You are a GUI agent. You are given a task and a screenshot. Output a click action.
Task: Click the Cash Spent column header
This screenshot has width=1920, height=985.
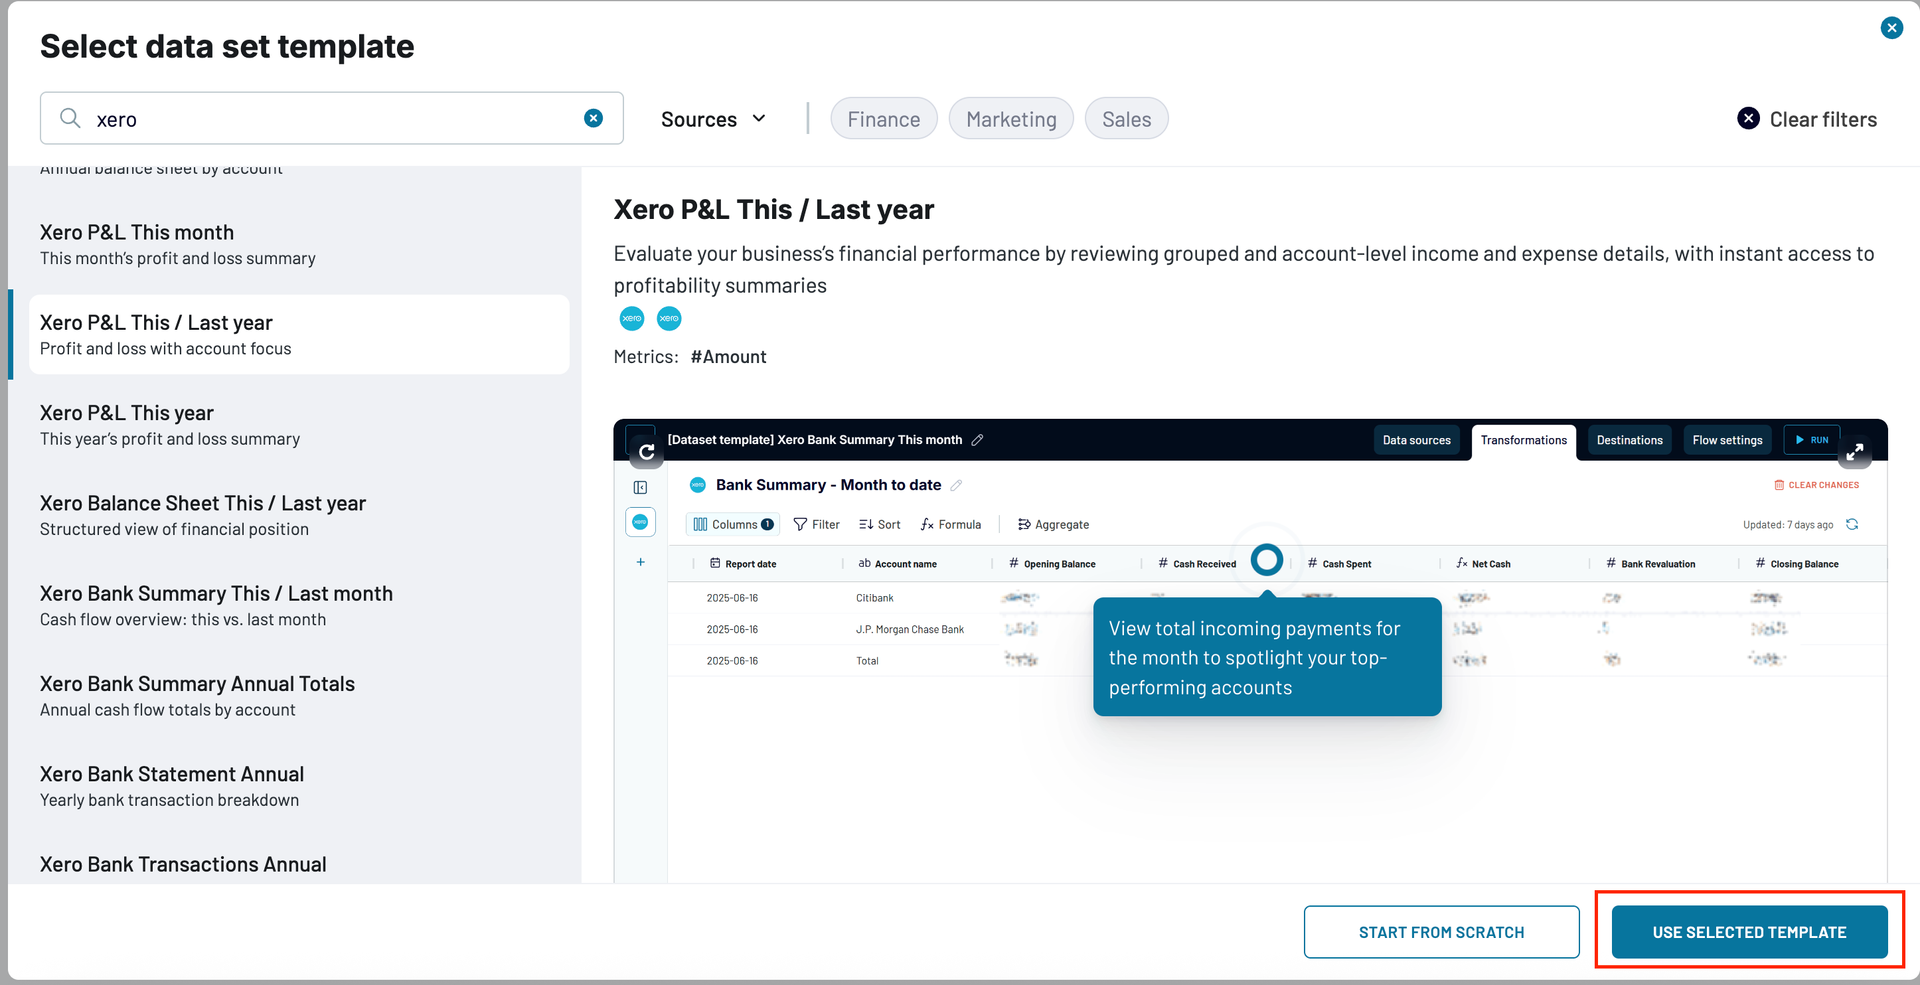[x=1339, y=564]
